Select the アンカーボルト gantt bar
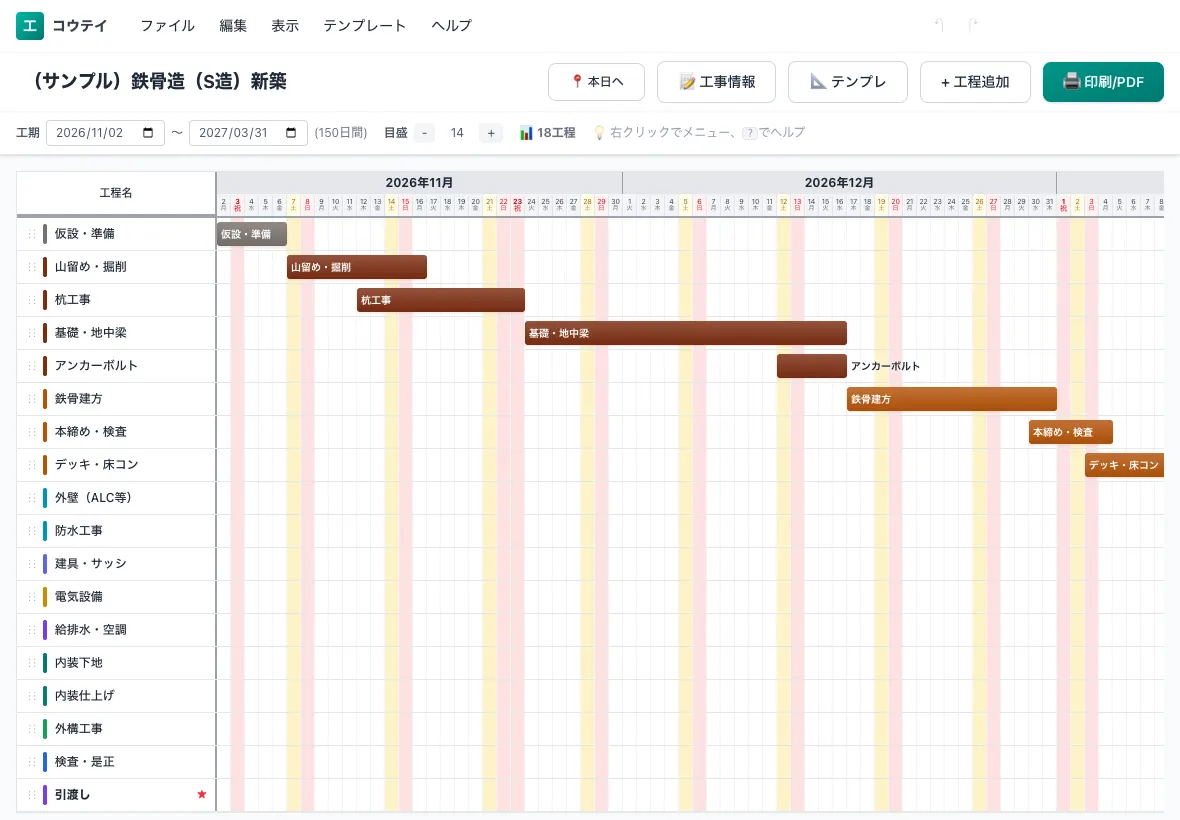 pyautogui.click(x=812, y=366)
